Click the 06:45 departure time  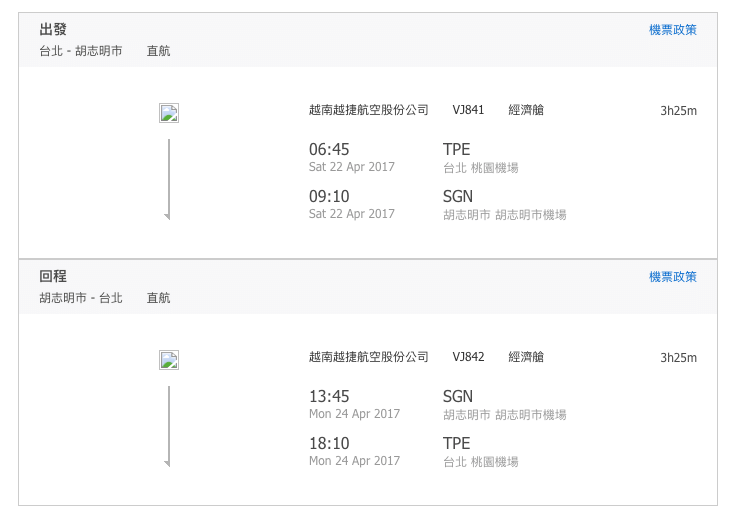(x=329, y=149)
